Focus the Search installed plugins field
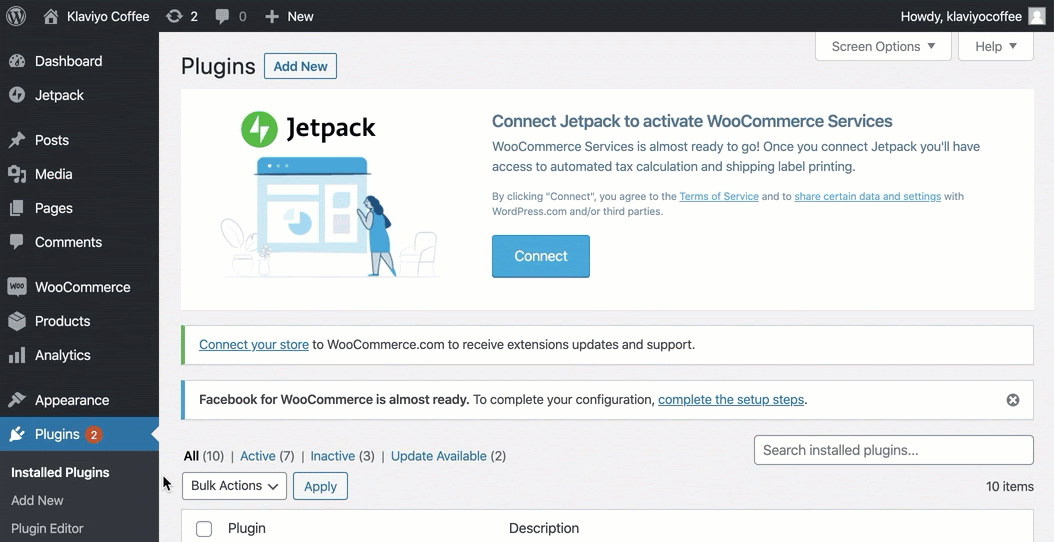1054x542 pixels. tap(893, 450)
